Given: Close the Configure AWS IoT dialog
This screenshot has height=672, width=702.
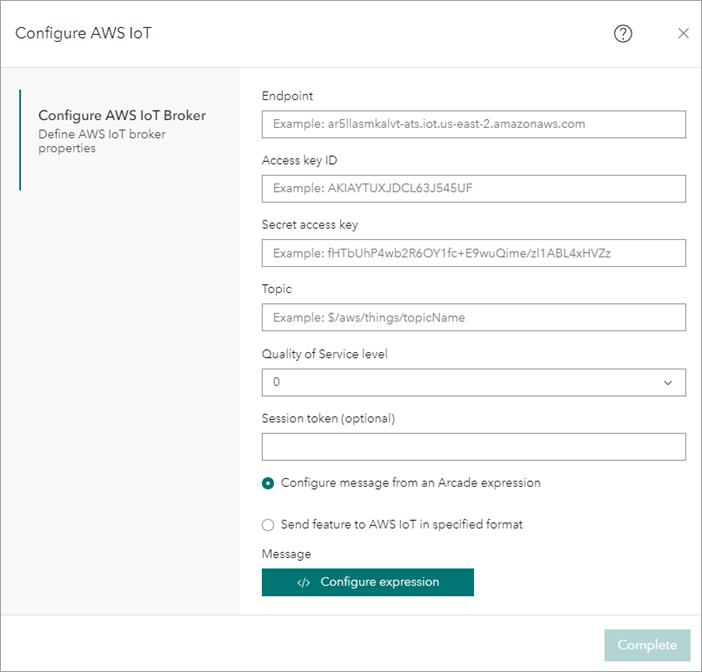Looking at the screenshot, I should pos(683,34).
